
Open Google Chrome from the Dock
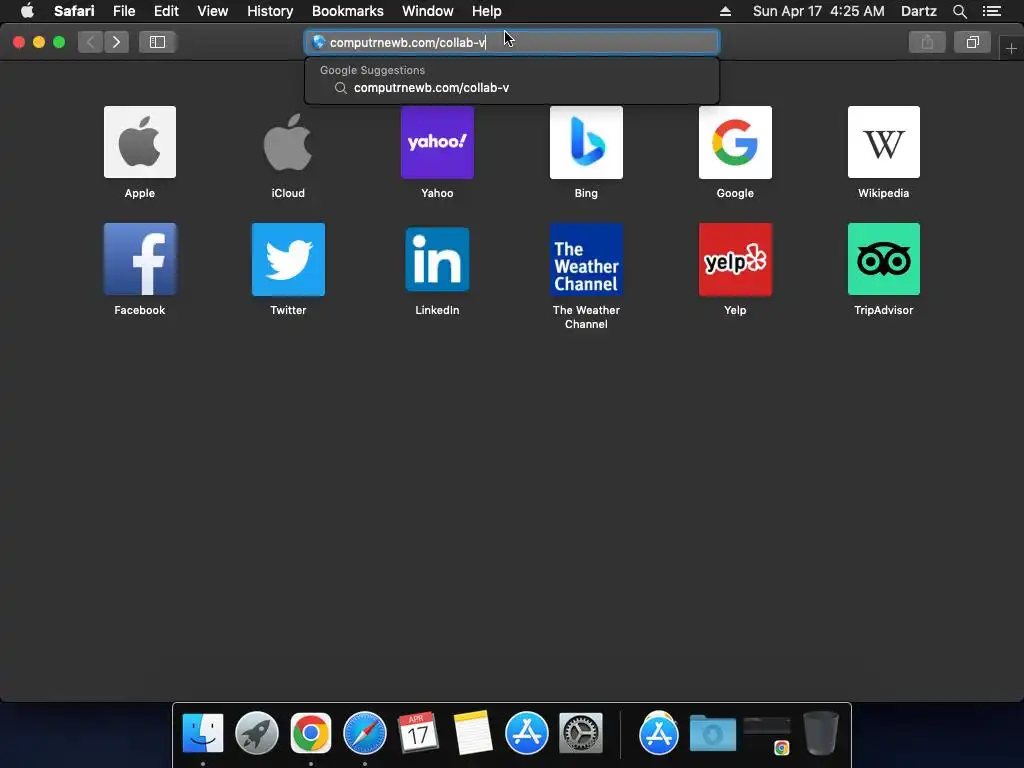coord(311,733)
